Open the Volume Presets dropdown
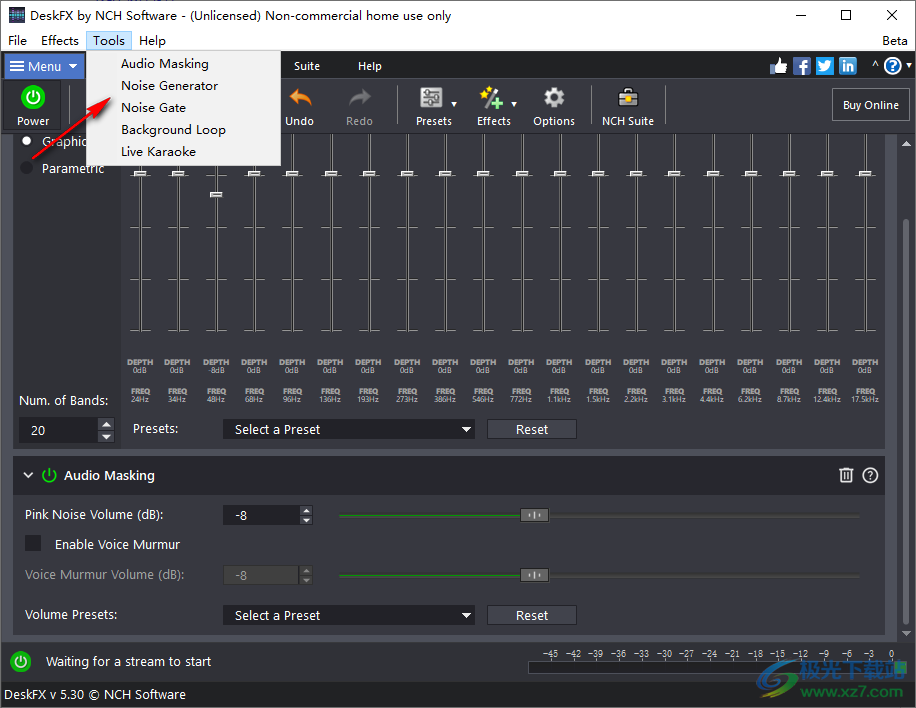916x708 pixels. (x=348, y=615)
